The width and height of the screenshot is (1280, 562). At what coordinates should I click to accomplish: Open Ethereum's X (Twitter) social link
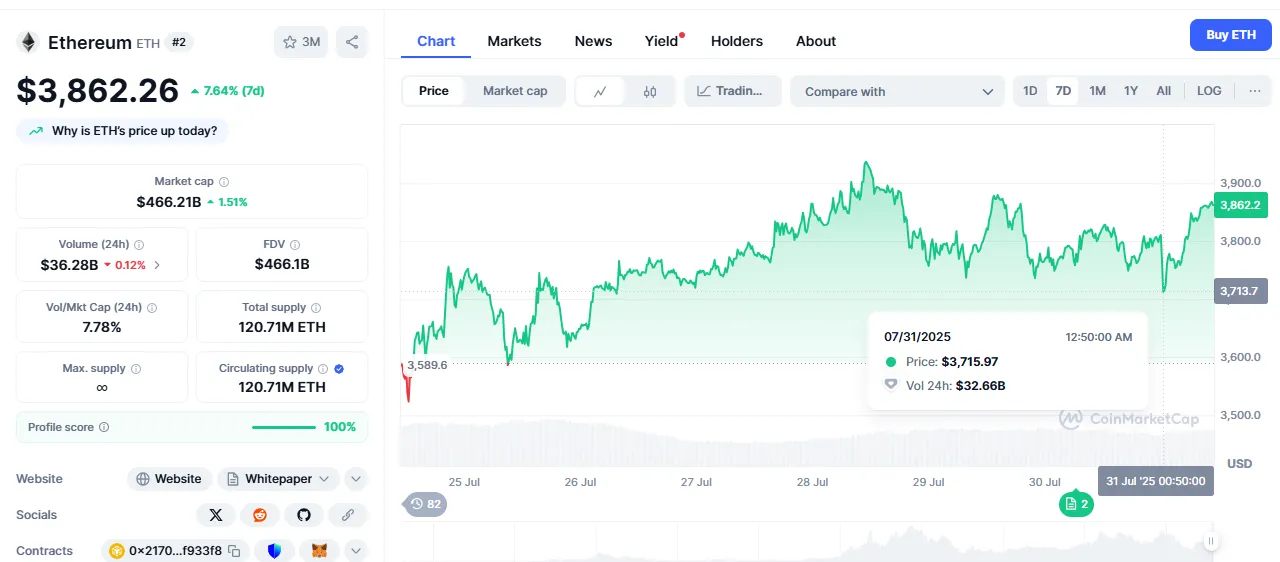(216, 515)
